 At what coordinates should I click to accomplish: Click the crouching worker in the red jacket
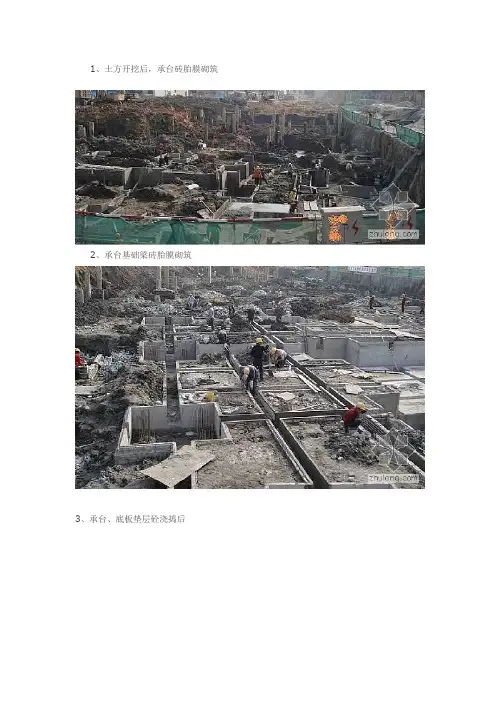coord(355,416)
